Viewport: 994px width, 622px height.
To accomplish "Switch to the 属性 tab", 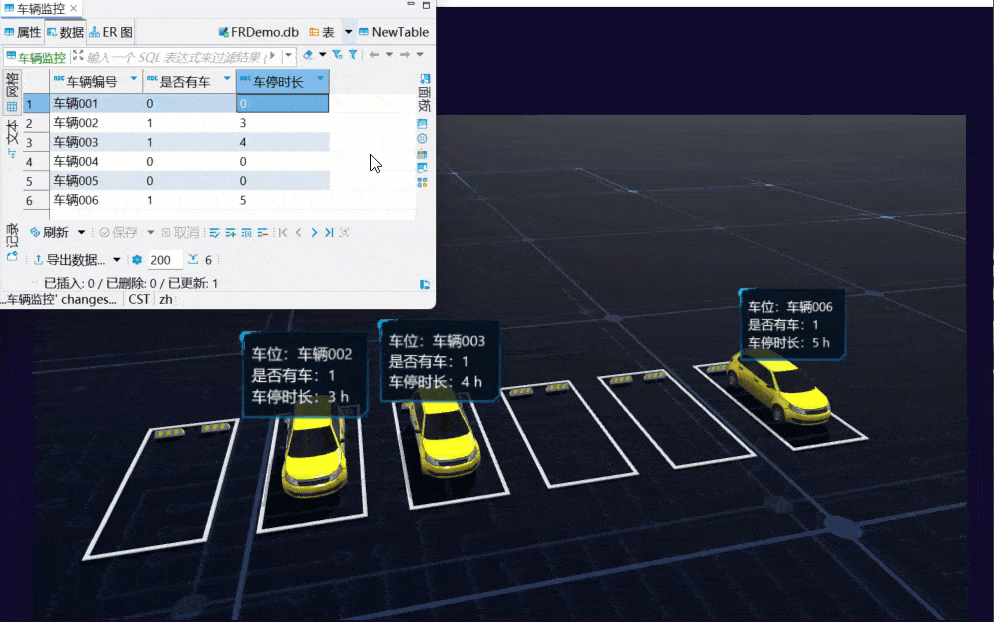I will coord(23,32).
